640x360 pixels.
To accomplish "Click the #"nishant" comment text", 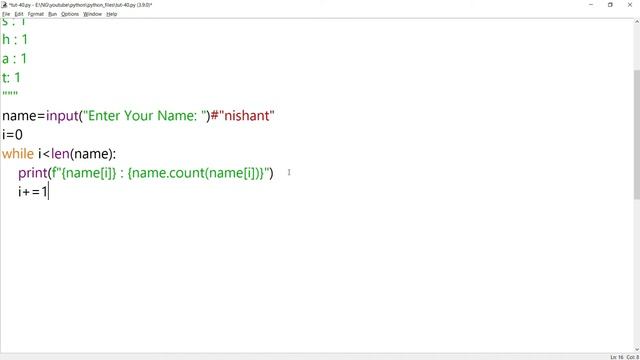I will (242, 116).
